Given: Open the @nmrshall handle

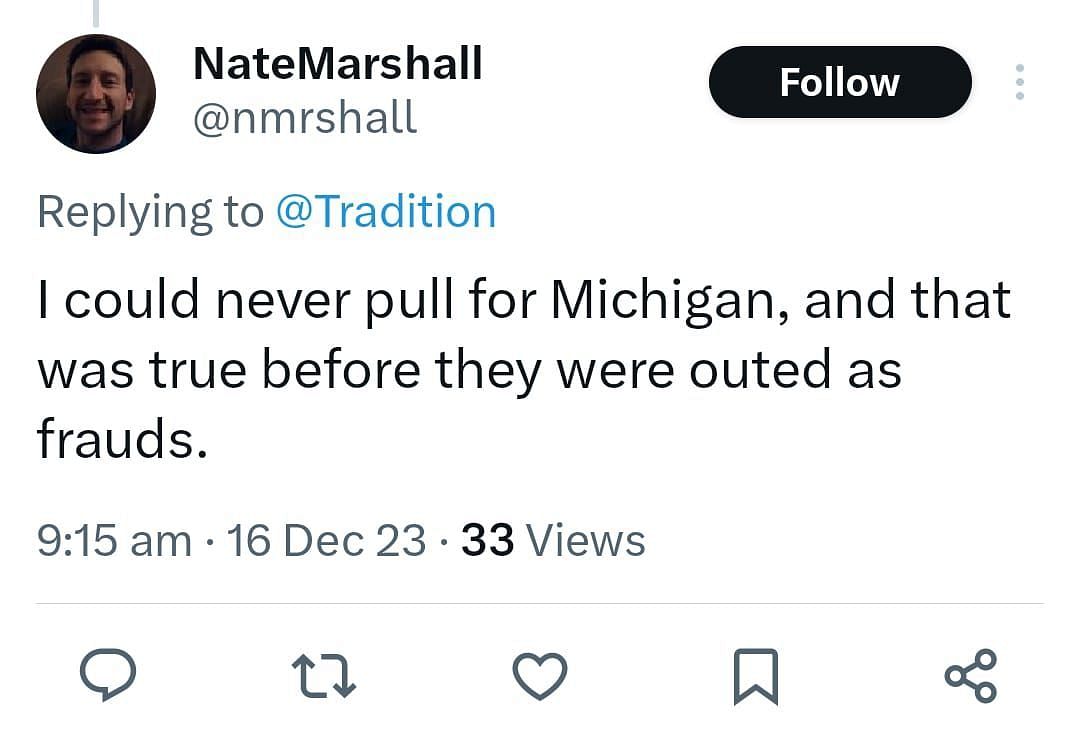Looking at the screenshot, I should click(x=304, y=118).
